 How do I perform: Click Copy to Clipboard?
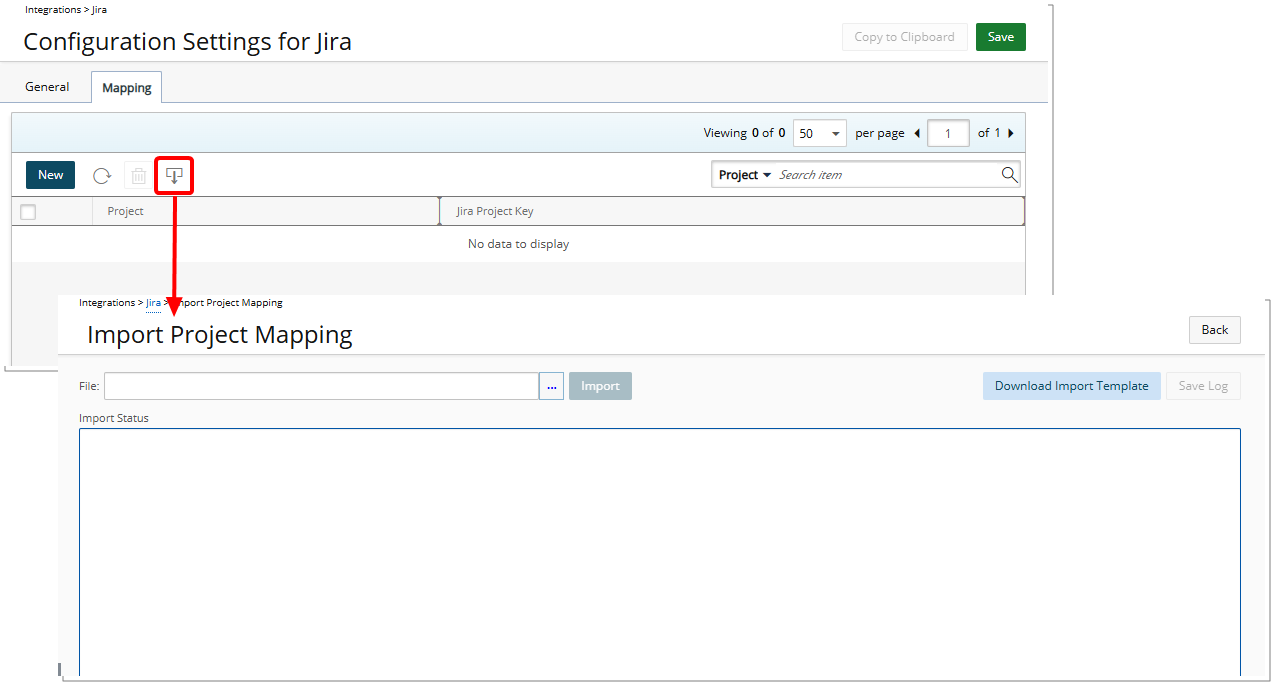pyautogui.click(x=904, y=36)
